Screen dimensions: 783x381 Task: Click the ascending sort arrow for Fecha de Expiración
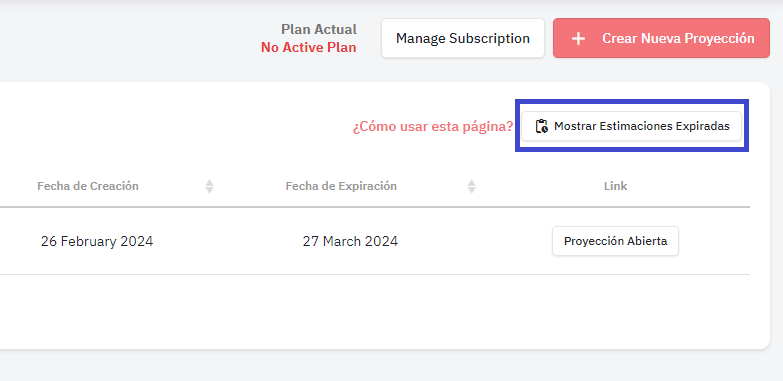click(471, 183)
